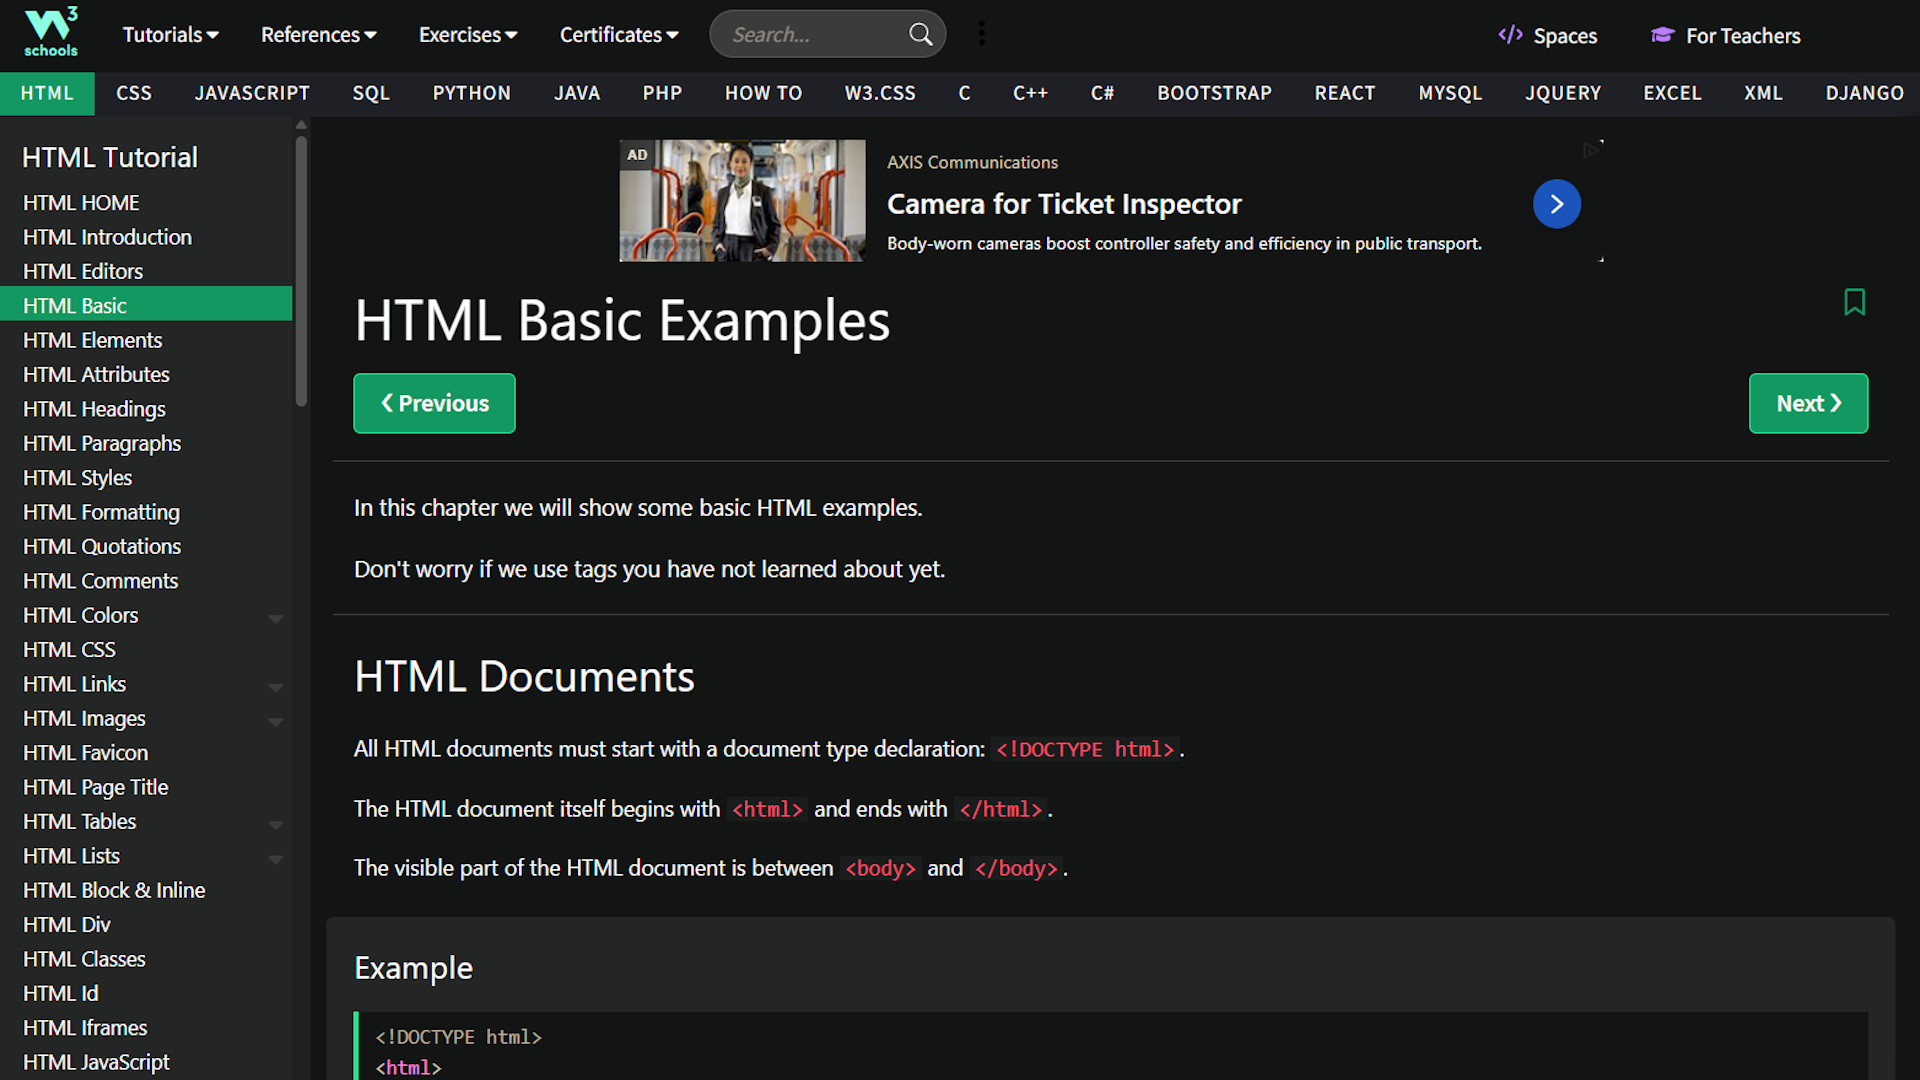The height and width of the screenshot is (1080, 1920).
Task: Open the three-dot more options icon
Action: point(981,34)
